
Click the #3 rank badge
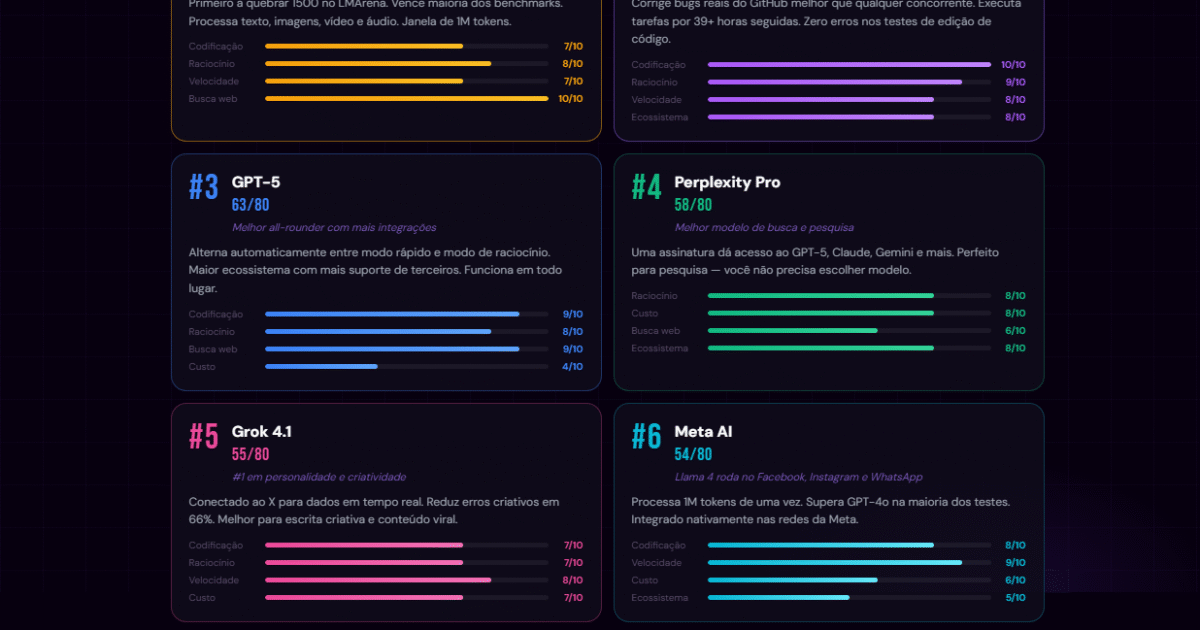click(x=204, y=187)
